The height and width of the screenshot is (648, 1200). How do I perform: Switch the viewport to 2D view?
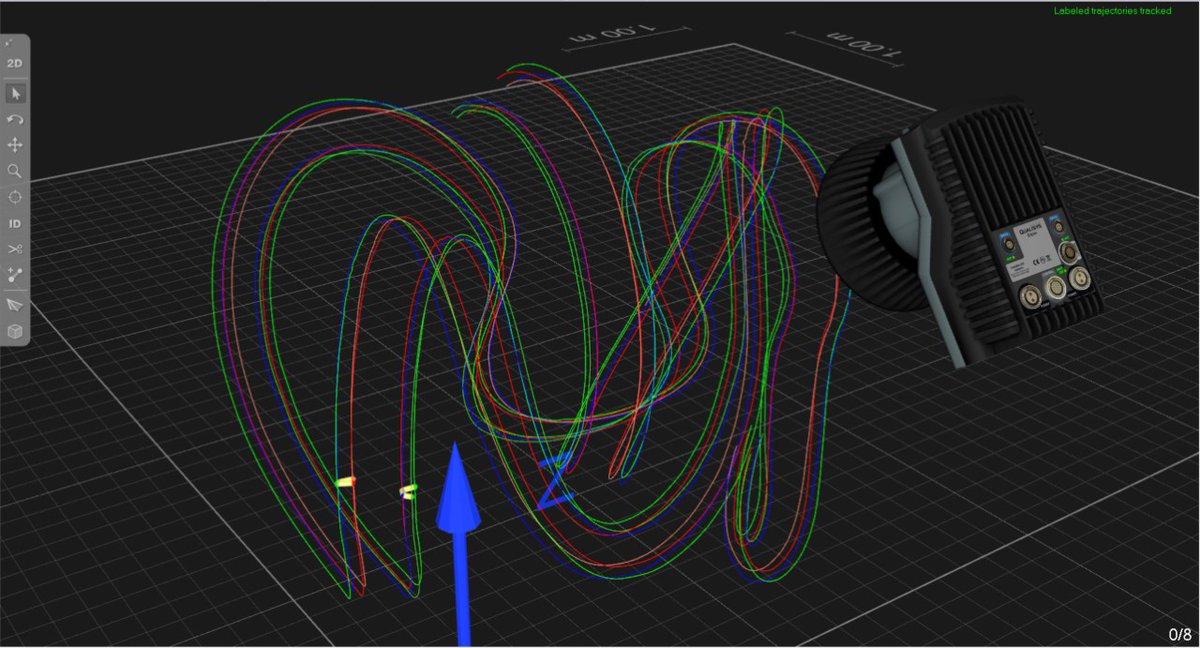[x=15, y=63]
